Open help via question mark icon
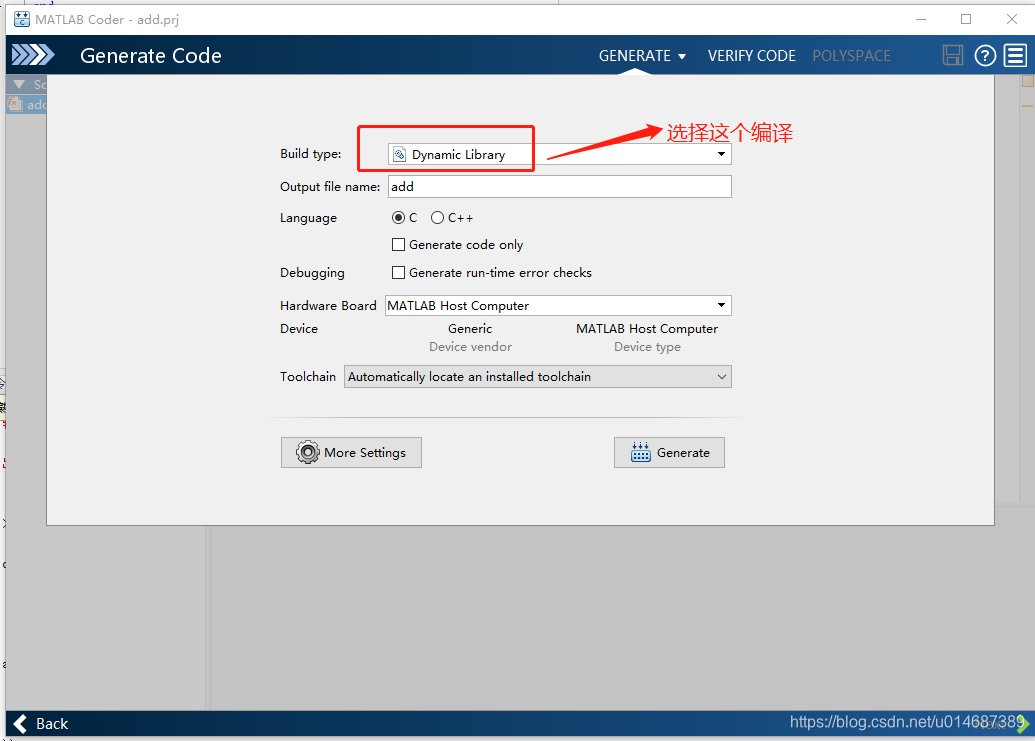Screen dimensions: 1035x741 click(x=985, y=55)
